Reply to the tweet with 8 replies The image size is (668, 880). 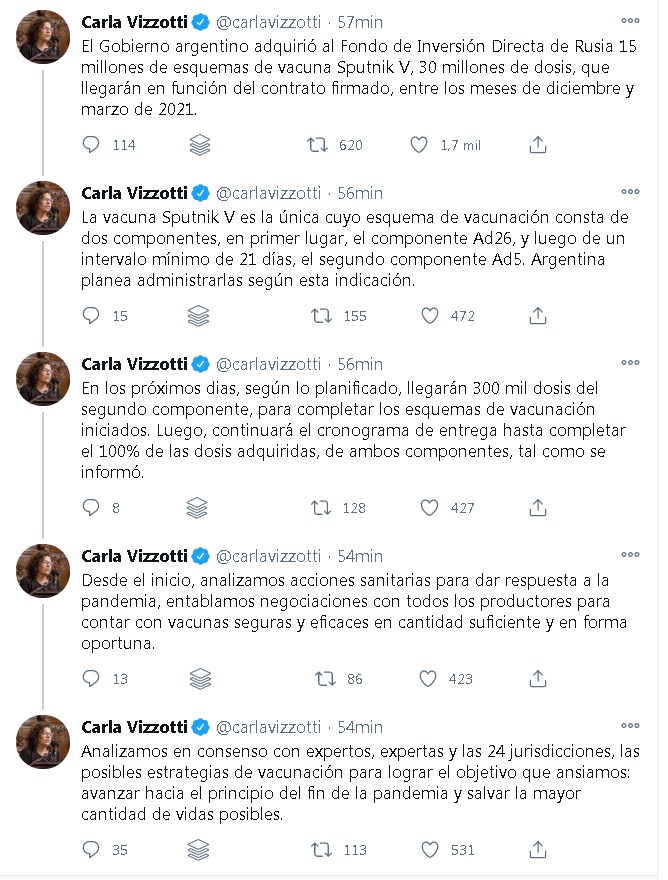91,508
